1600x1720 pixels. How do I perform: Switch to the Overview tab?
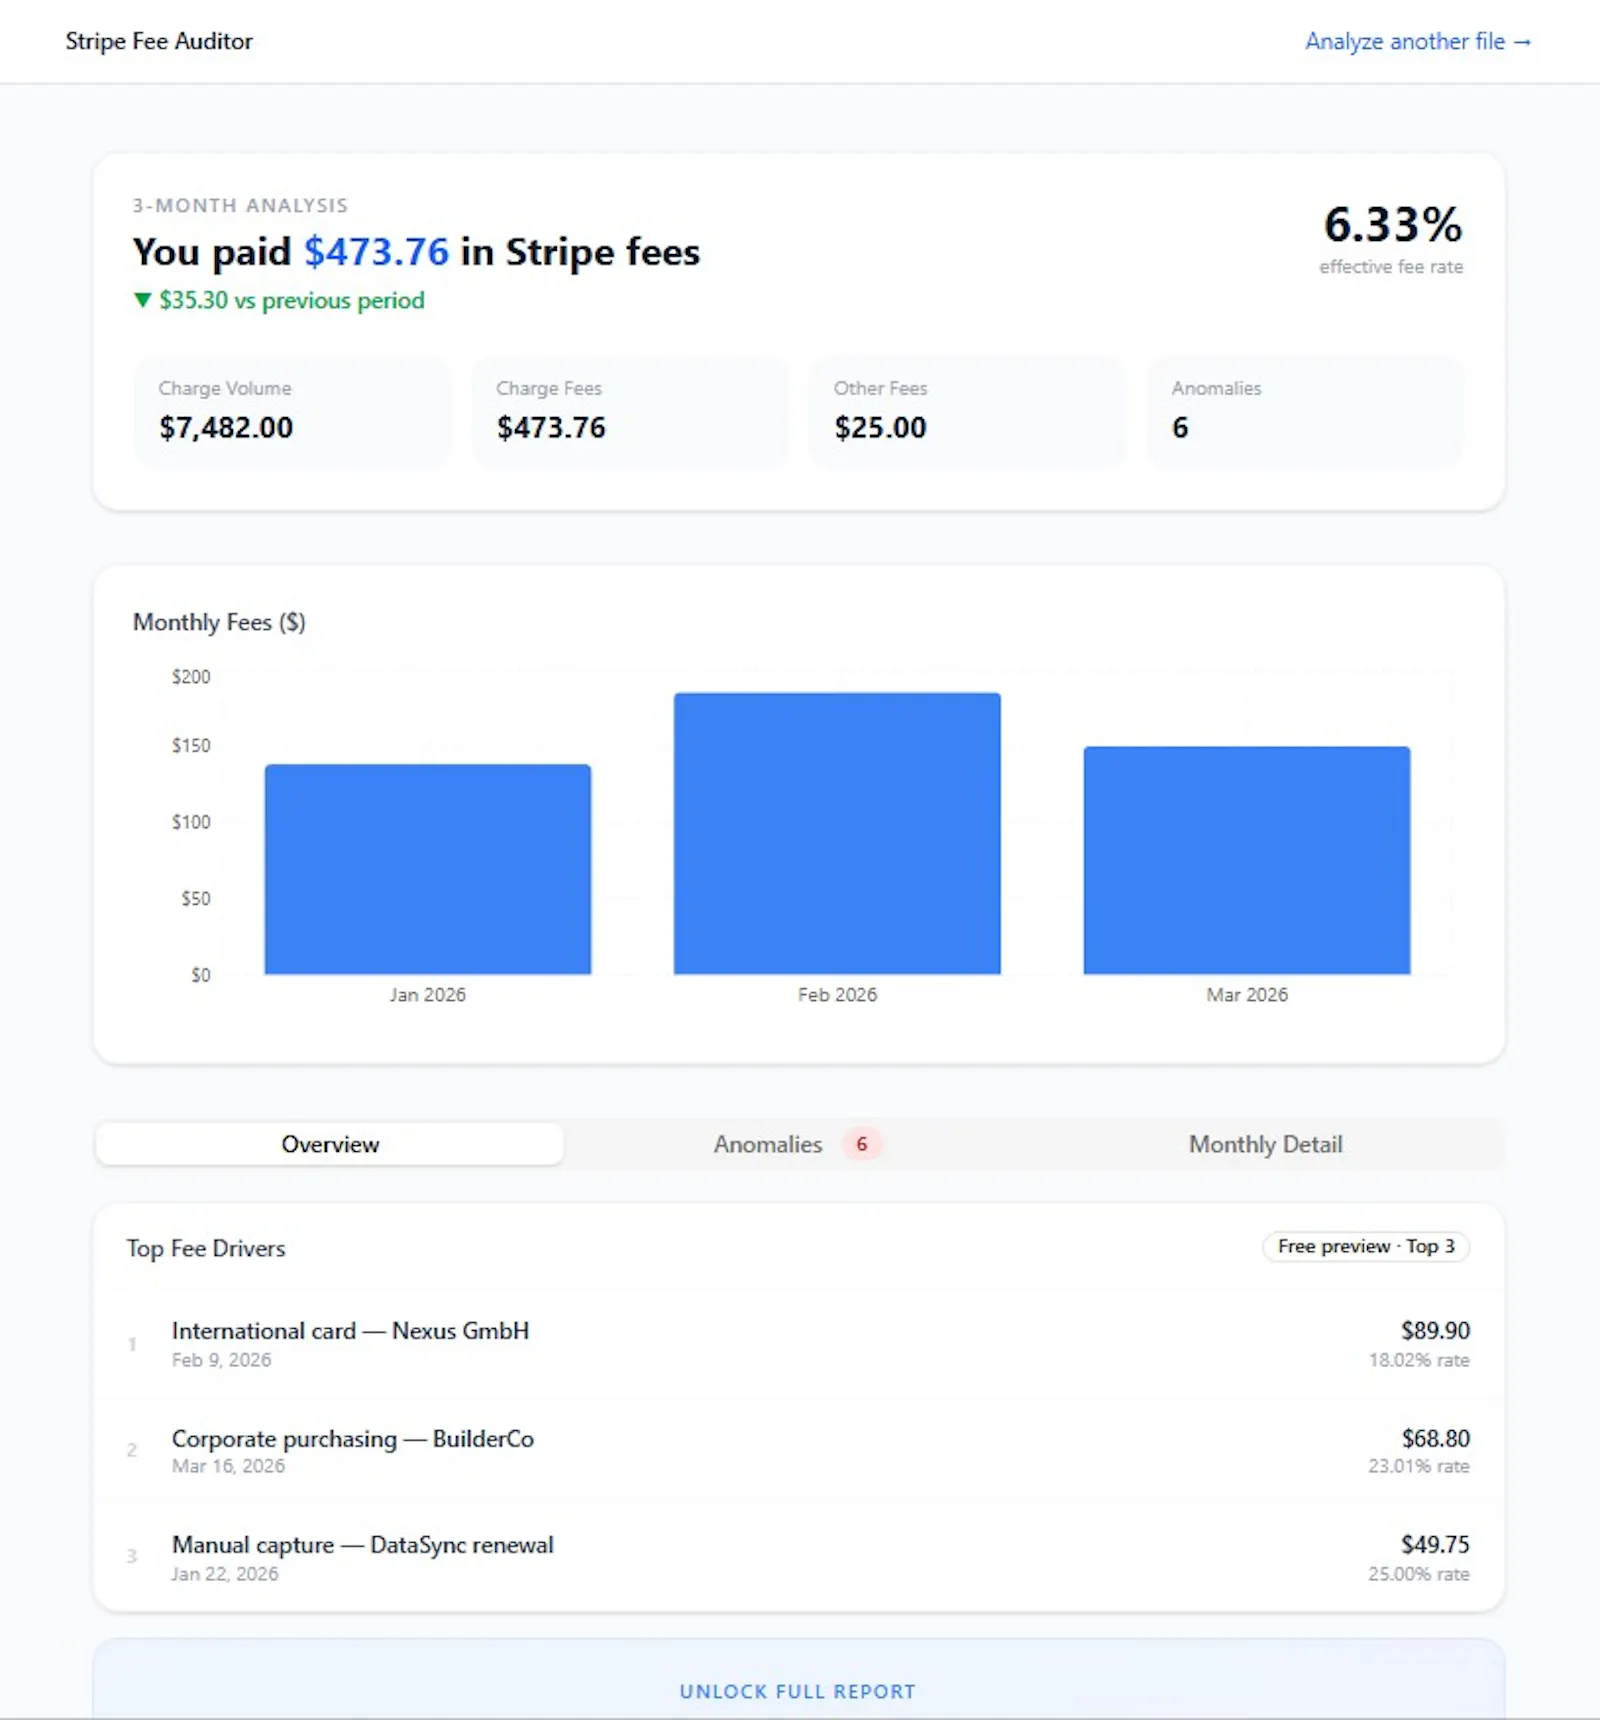pos(330,1144)
